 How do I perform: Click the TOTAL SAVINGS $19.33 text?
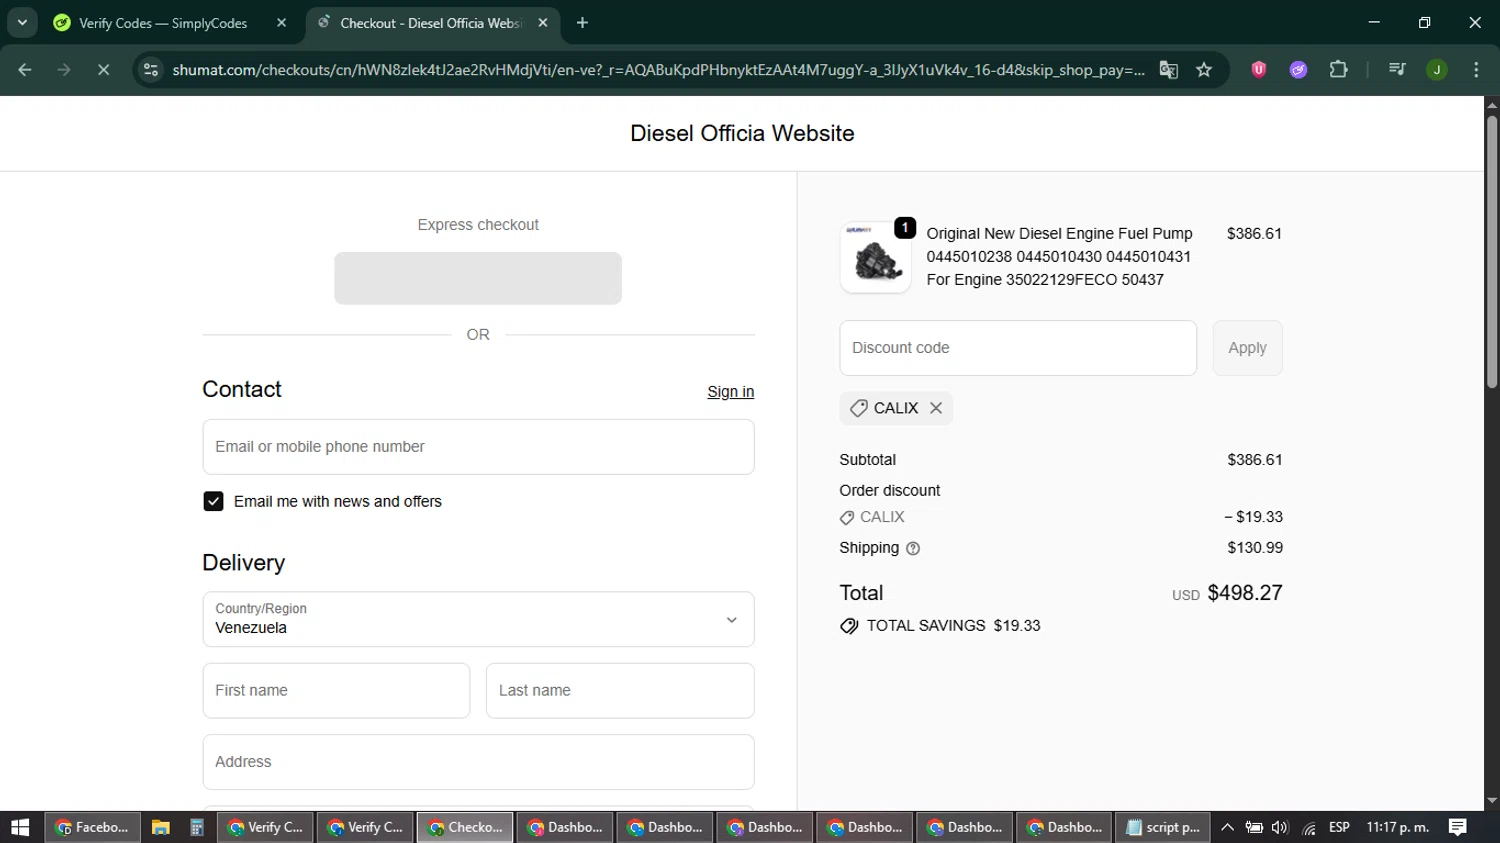click(953, 626)
